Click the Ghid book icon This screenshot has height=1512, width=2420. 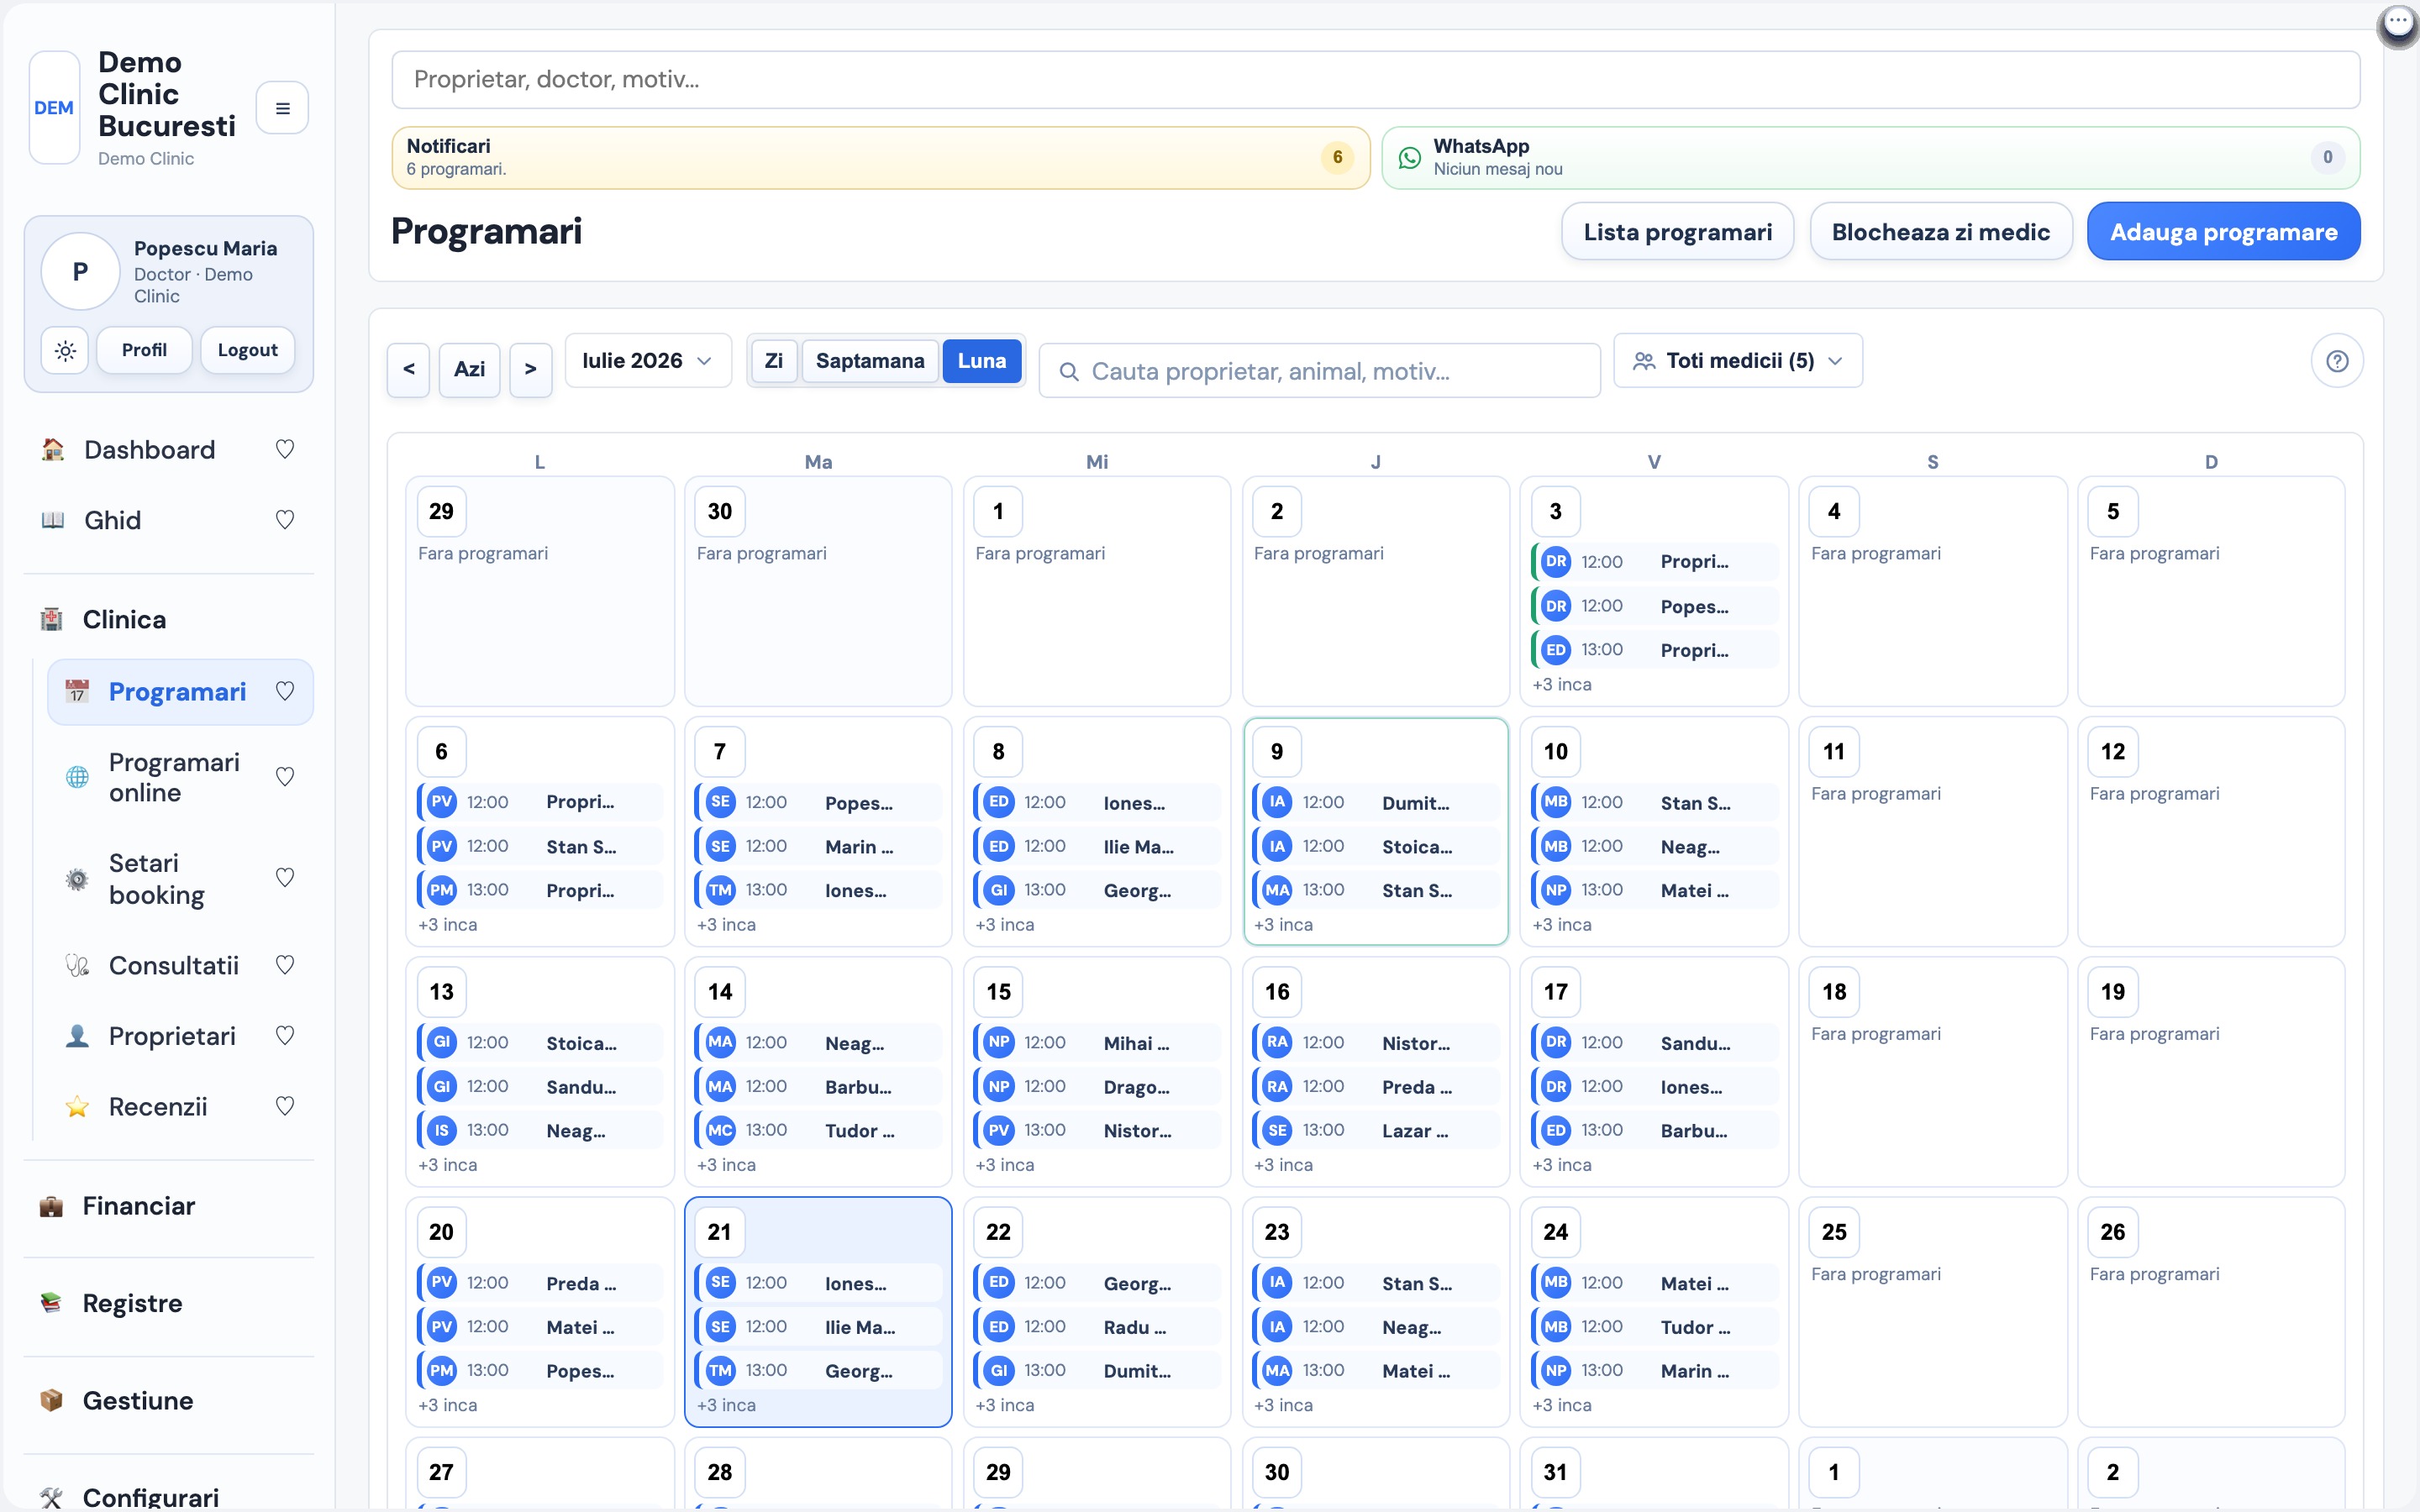[53, 520]
